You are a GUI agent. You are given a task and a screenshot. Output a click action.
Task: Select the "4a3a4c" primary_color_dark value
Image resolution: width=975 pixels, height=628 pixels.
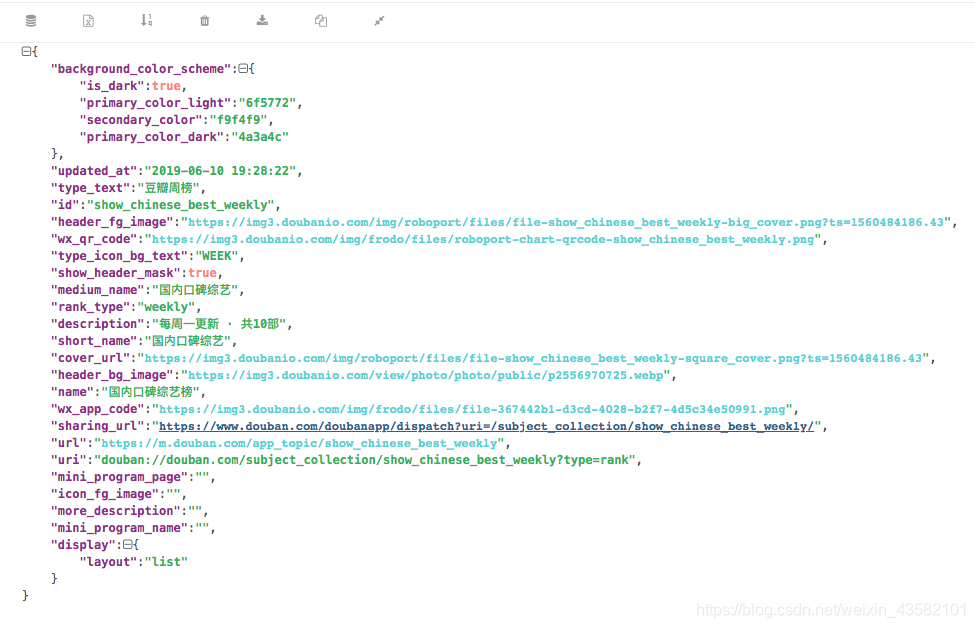click(260, 137)
